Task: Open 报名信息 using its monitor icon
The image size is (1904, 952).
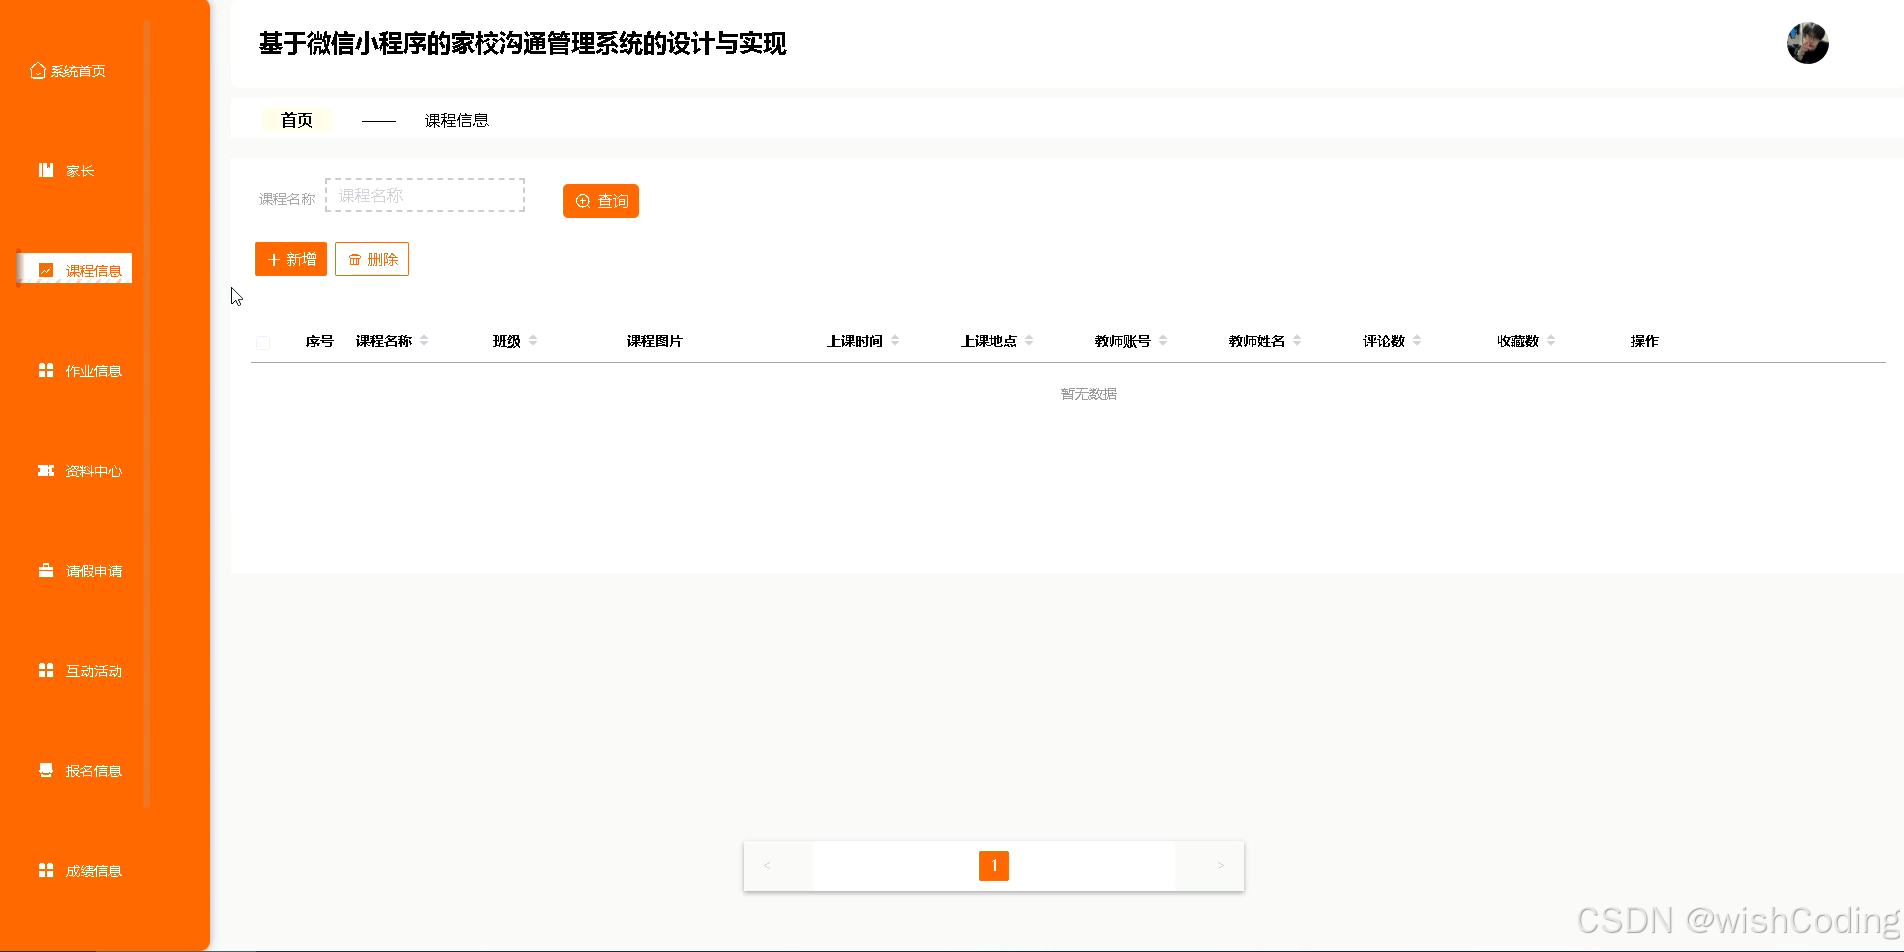Action: (45, 770)
